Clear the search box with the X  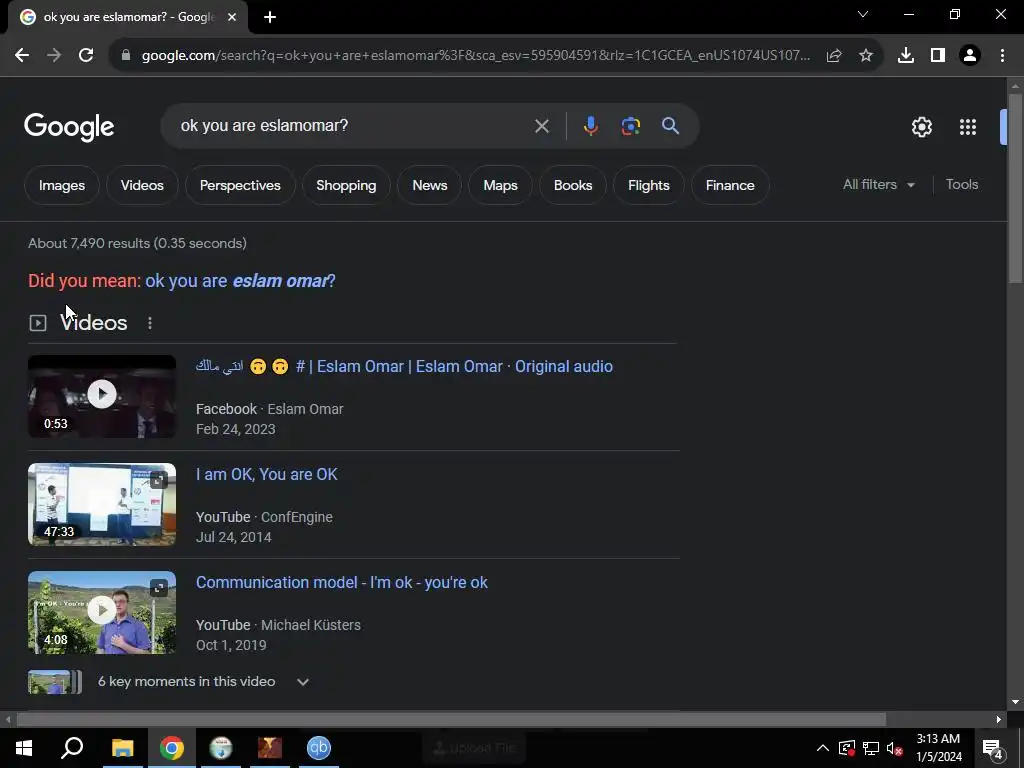[x=541, y=126]
